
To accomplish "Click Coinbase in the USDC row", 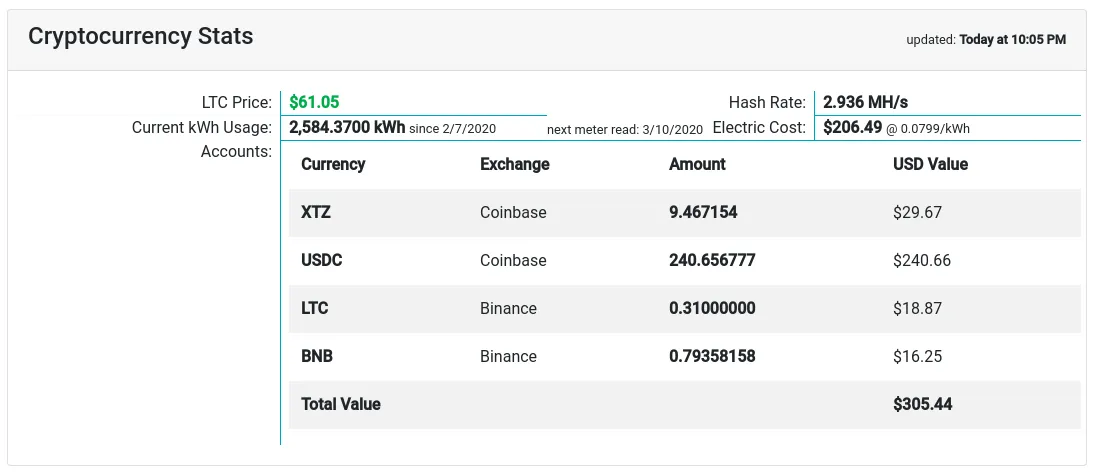I will click(513, 260).
